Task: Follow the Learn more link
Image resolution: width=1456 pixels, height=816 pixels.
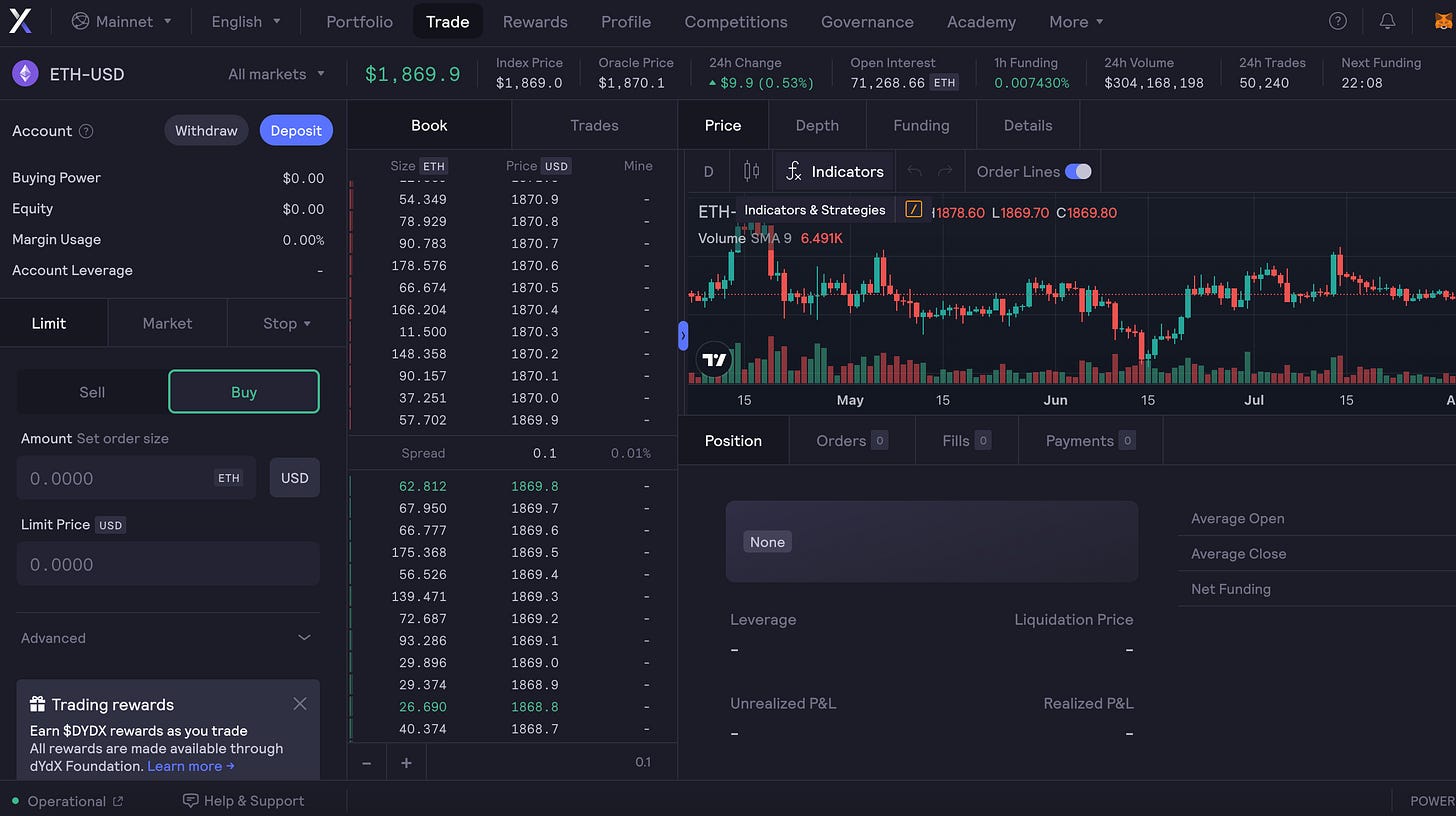Action: coord(191,766)
